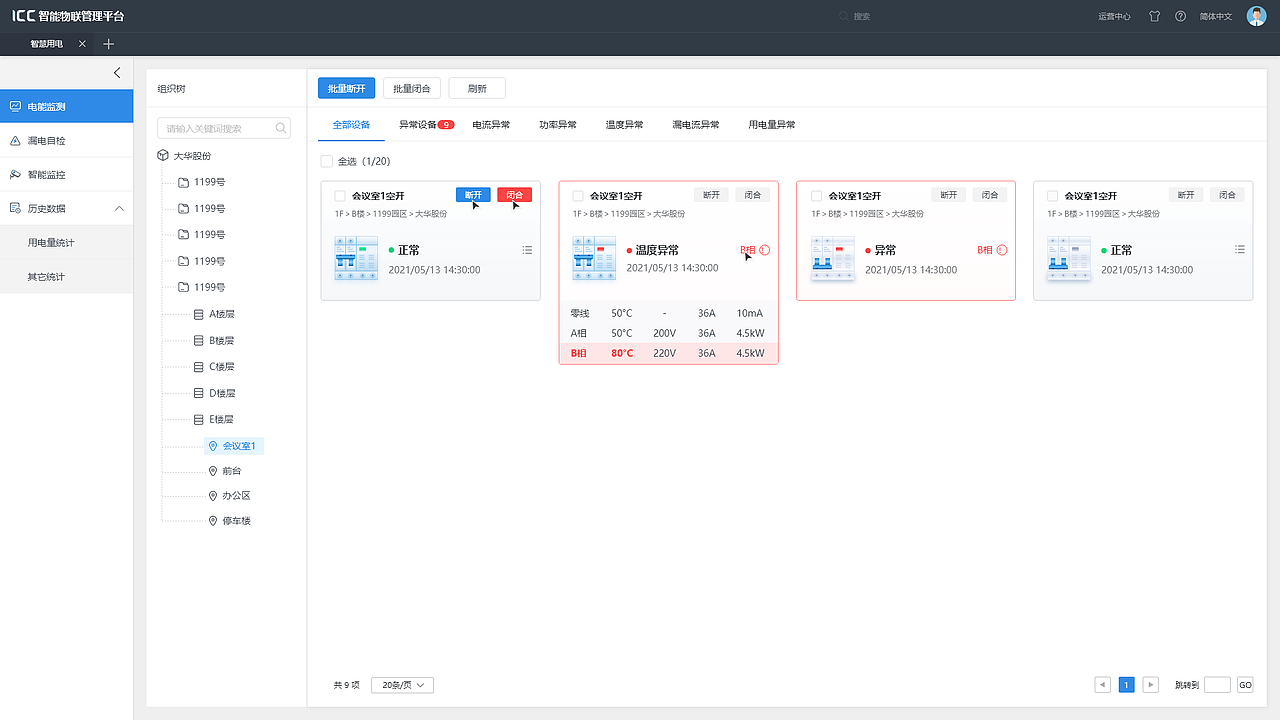This screenshot has height=720, width=1280.
Task: Tick the 全选 checkbox
Action: (x=326, y=161)
